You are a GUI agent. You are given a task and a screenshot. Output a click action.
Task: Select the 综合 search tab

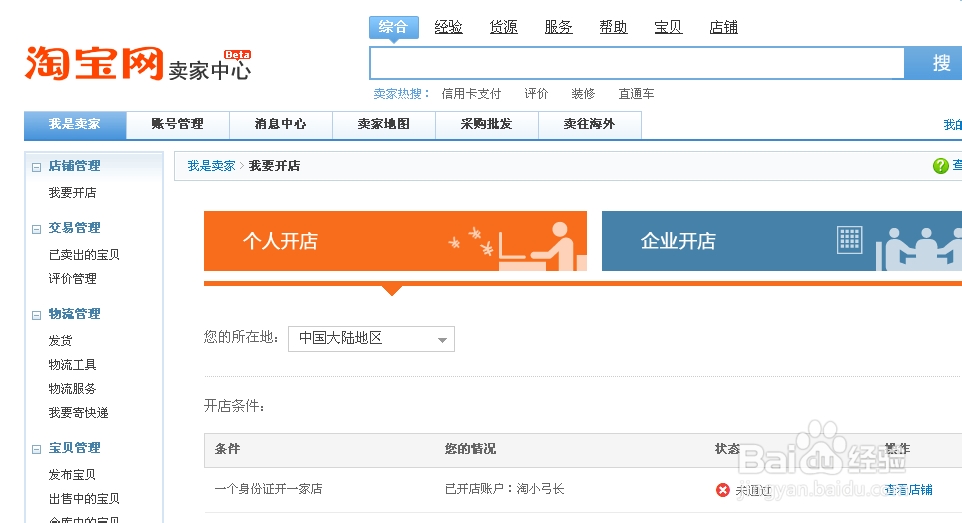[x=393, y=27]
